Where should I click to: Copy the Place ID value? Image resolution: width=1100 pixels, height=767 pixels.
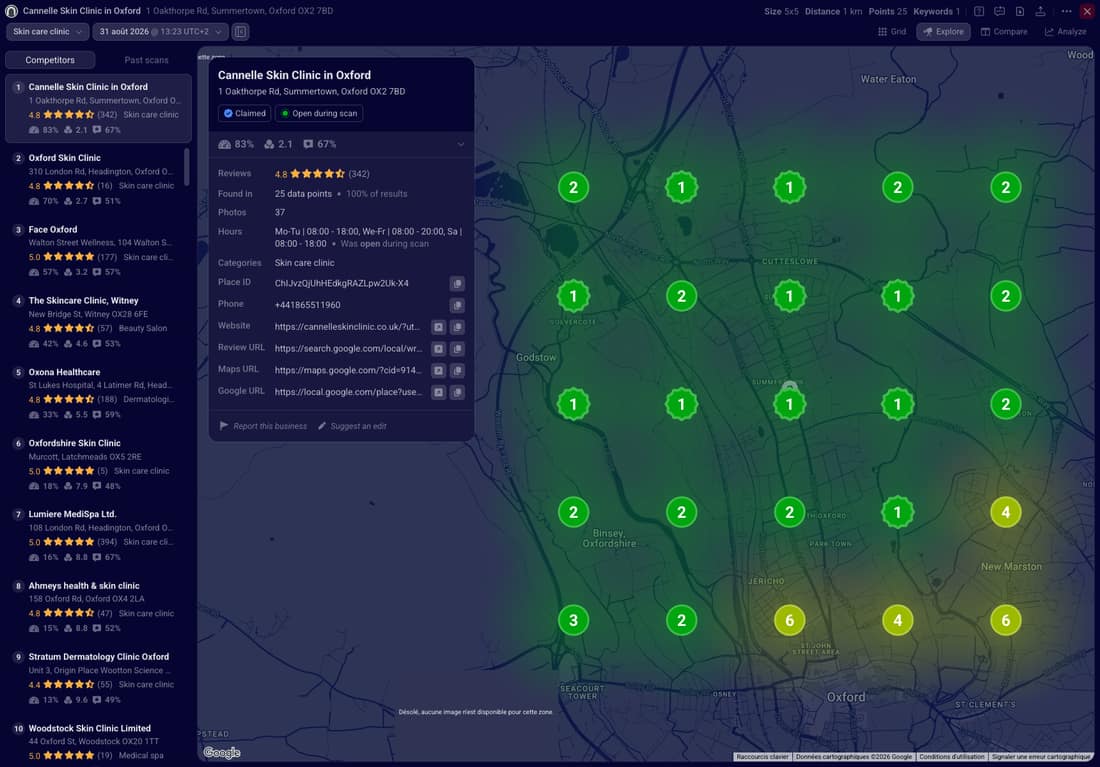pos(457,284)
